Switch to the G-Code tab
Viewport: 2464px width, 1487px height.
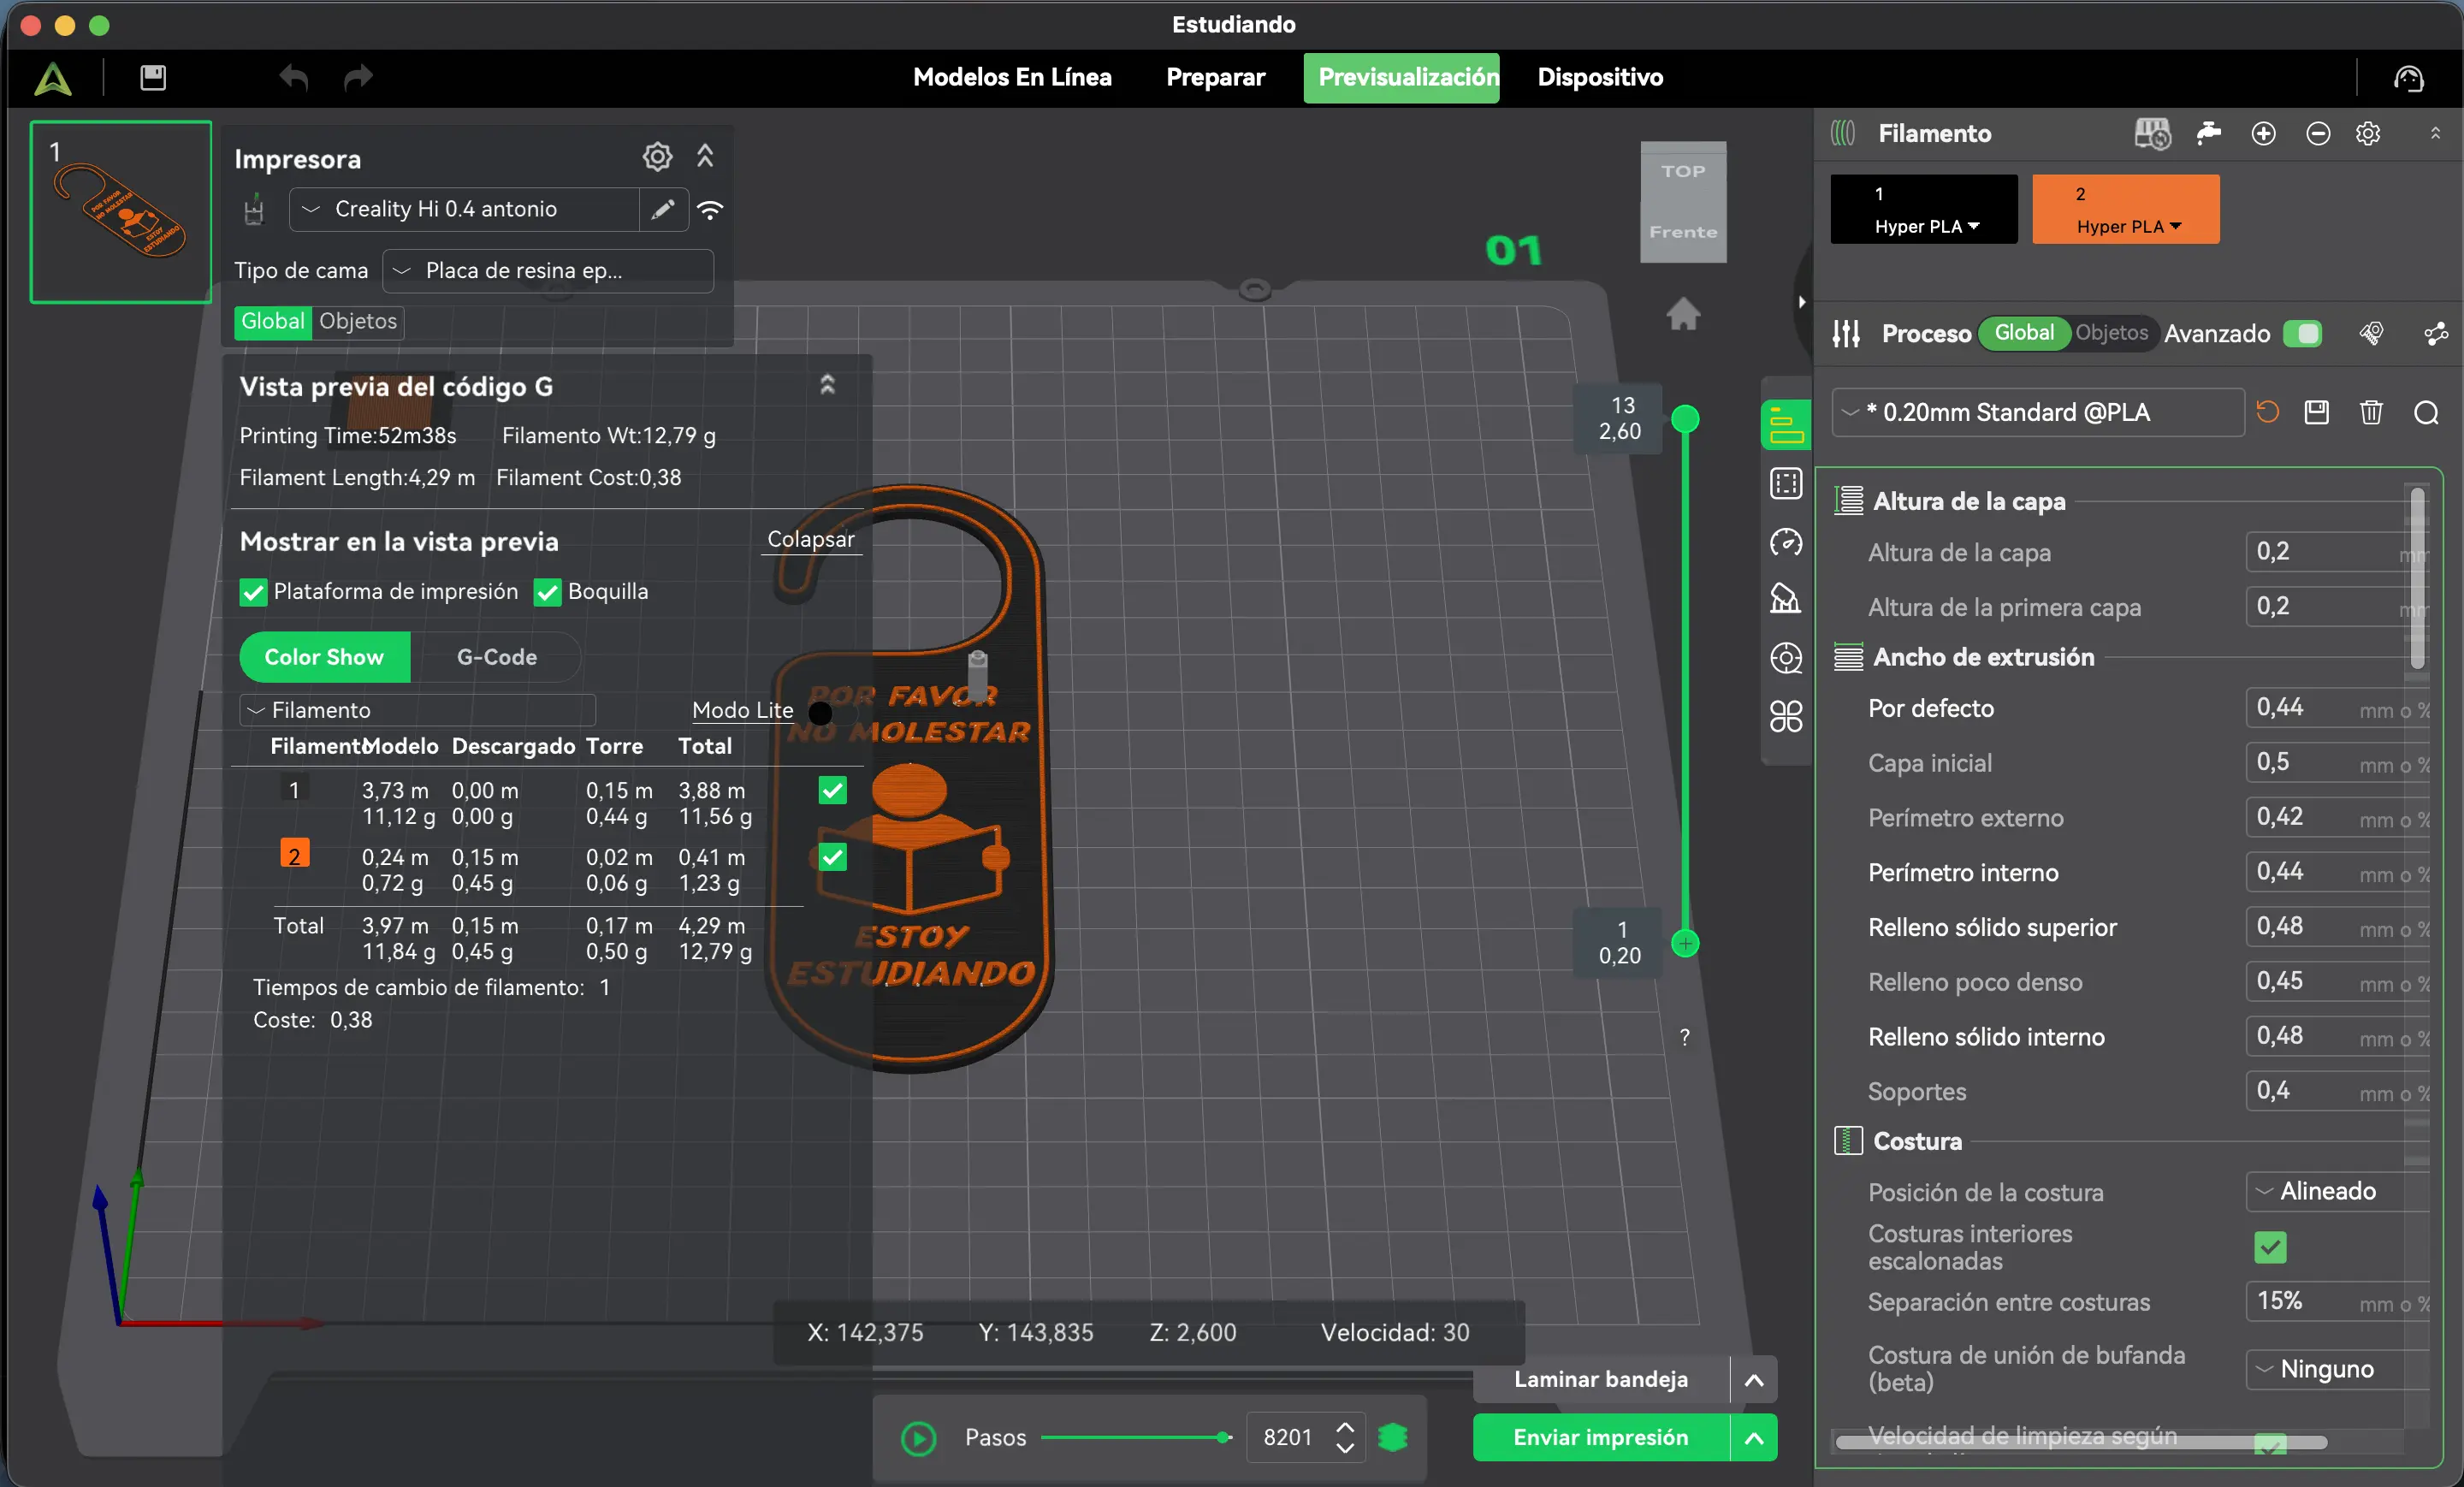(x=496, y=657)
